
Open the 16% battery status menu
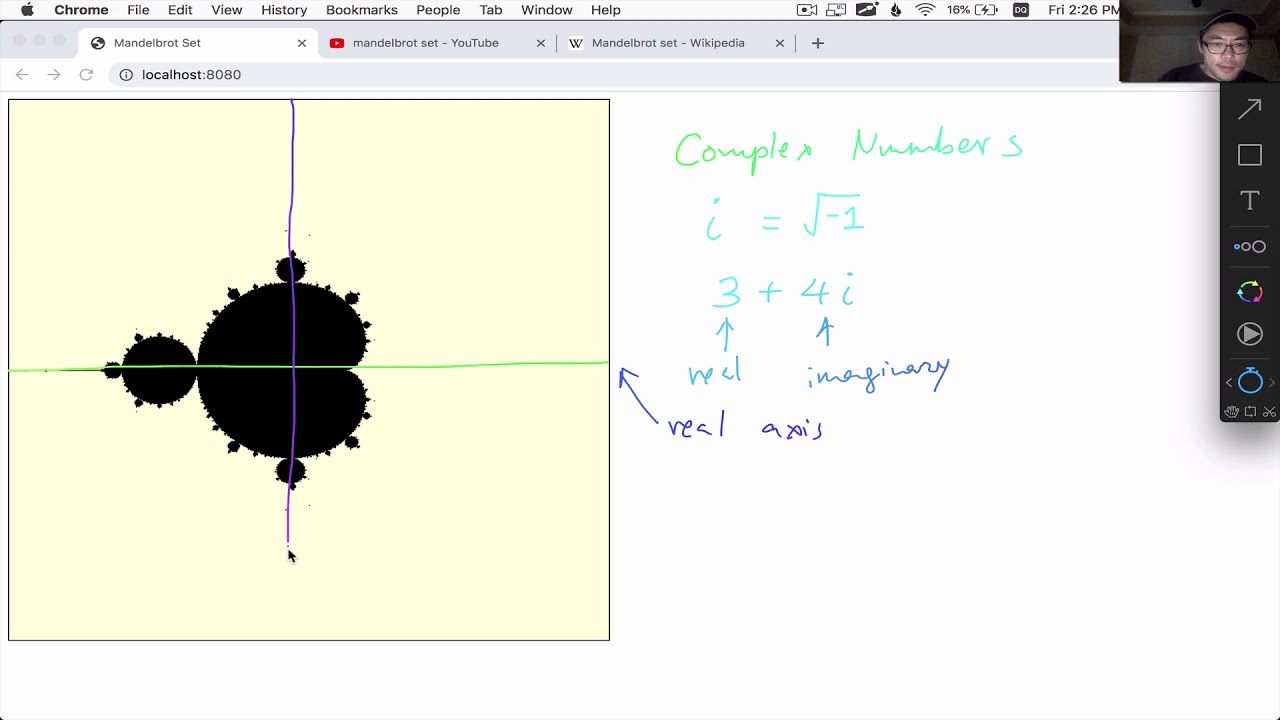point(973,10)
